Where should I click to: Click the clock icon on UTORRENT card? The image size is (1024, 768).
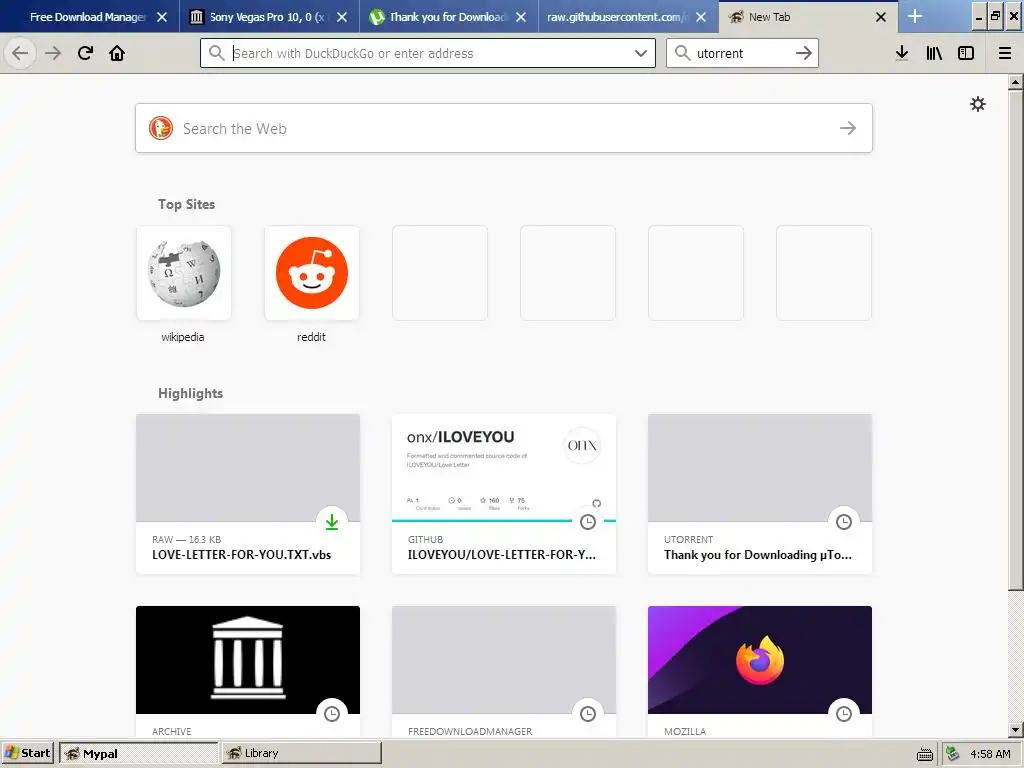click(x=844, y=522)
